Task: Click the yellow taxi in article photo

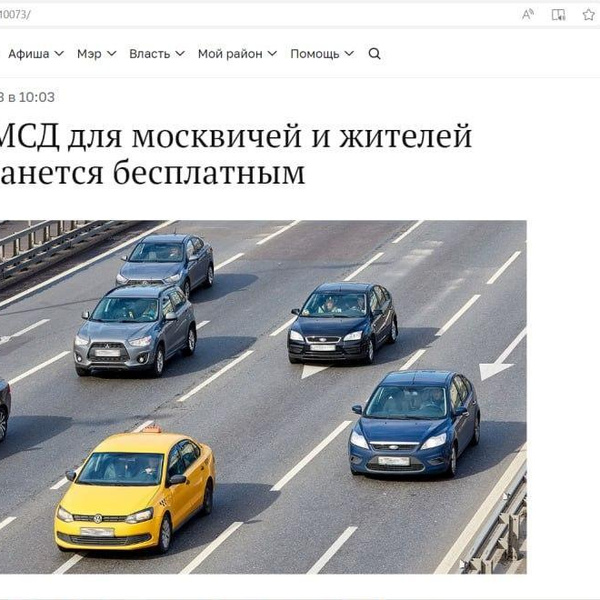Action: 135,489
